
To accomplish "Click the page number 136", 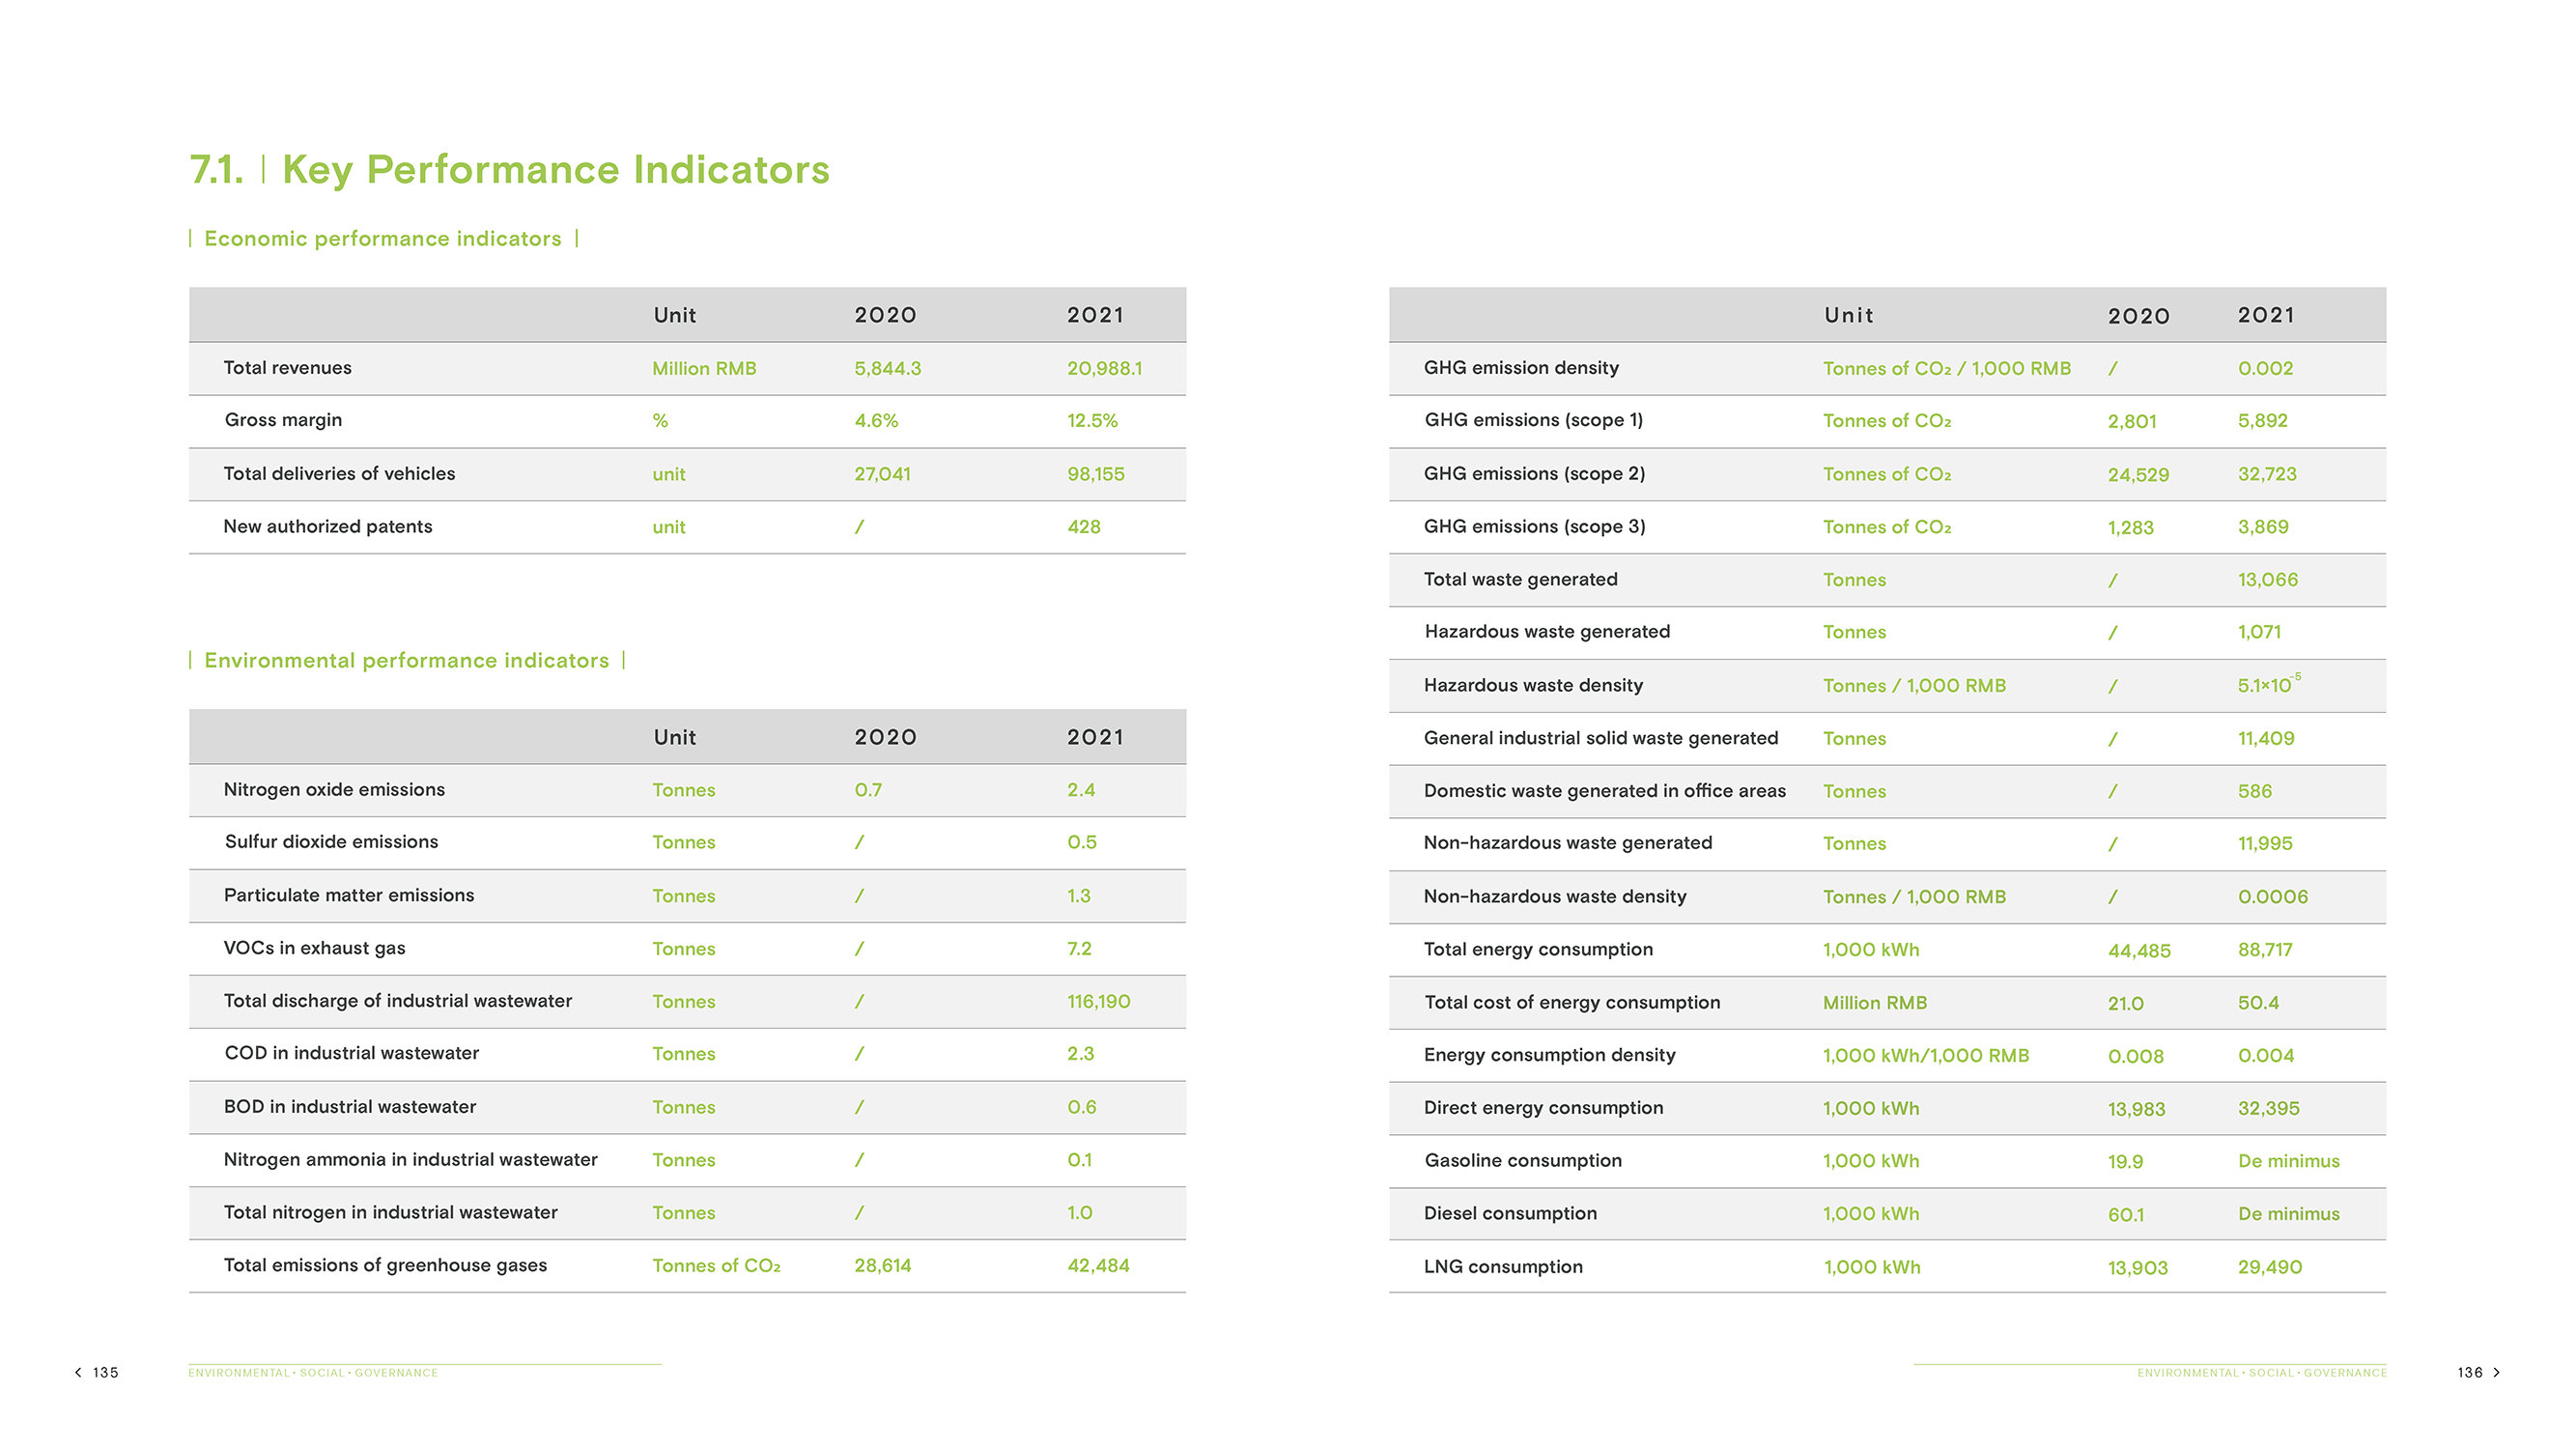I will pyautogui.click(x=2469, y=1372).
